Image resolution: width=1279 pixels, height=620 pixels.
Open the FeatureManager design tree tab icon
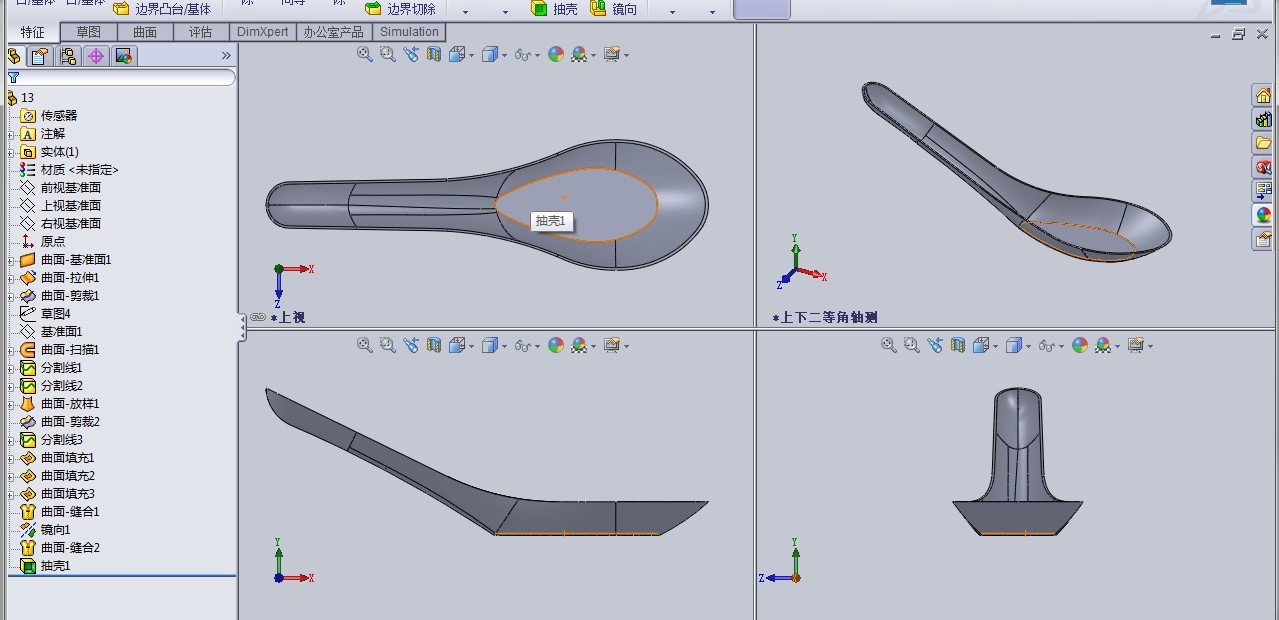point(14,56)
